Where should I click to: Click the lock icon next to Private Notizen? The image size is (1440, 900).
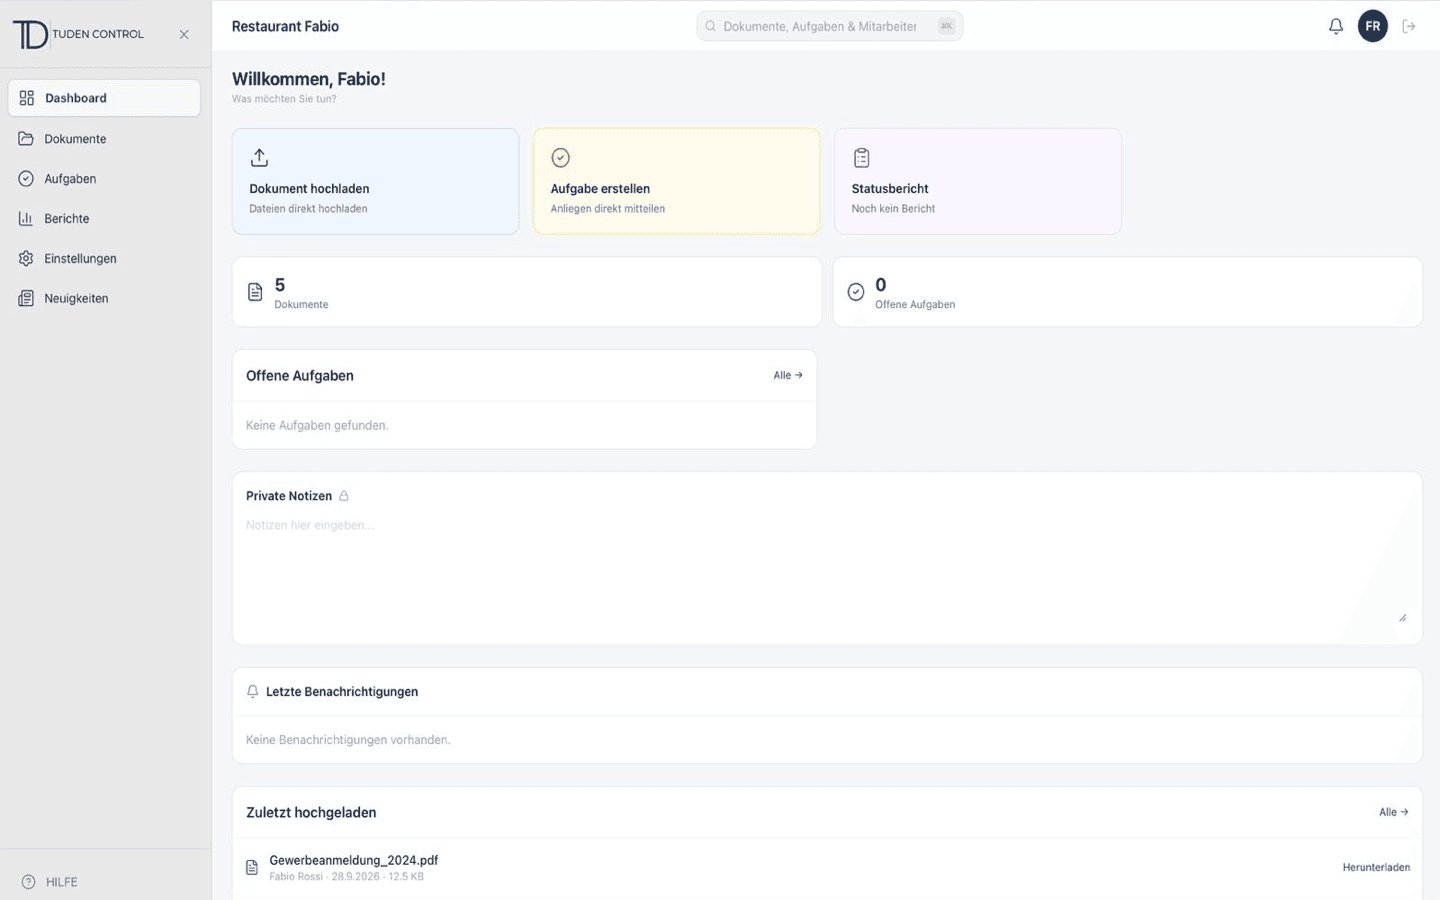coord(344,496)
